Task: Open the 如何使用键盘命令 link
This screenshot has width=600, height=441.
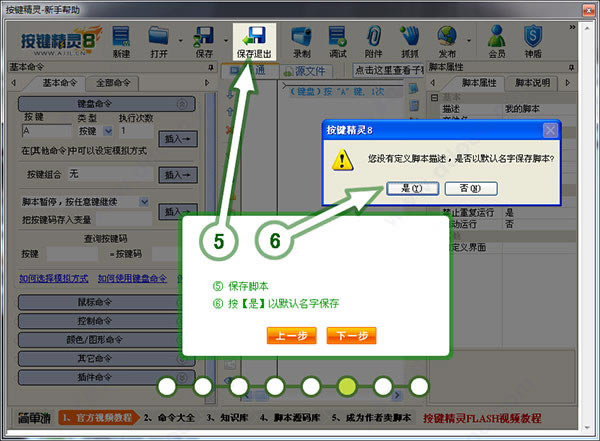Action: coord(132,278)
